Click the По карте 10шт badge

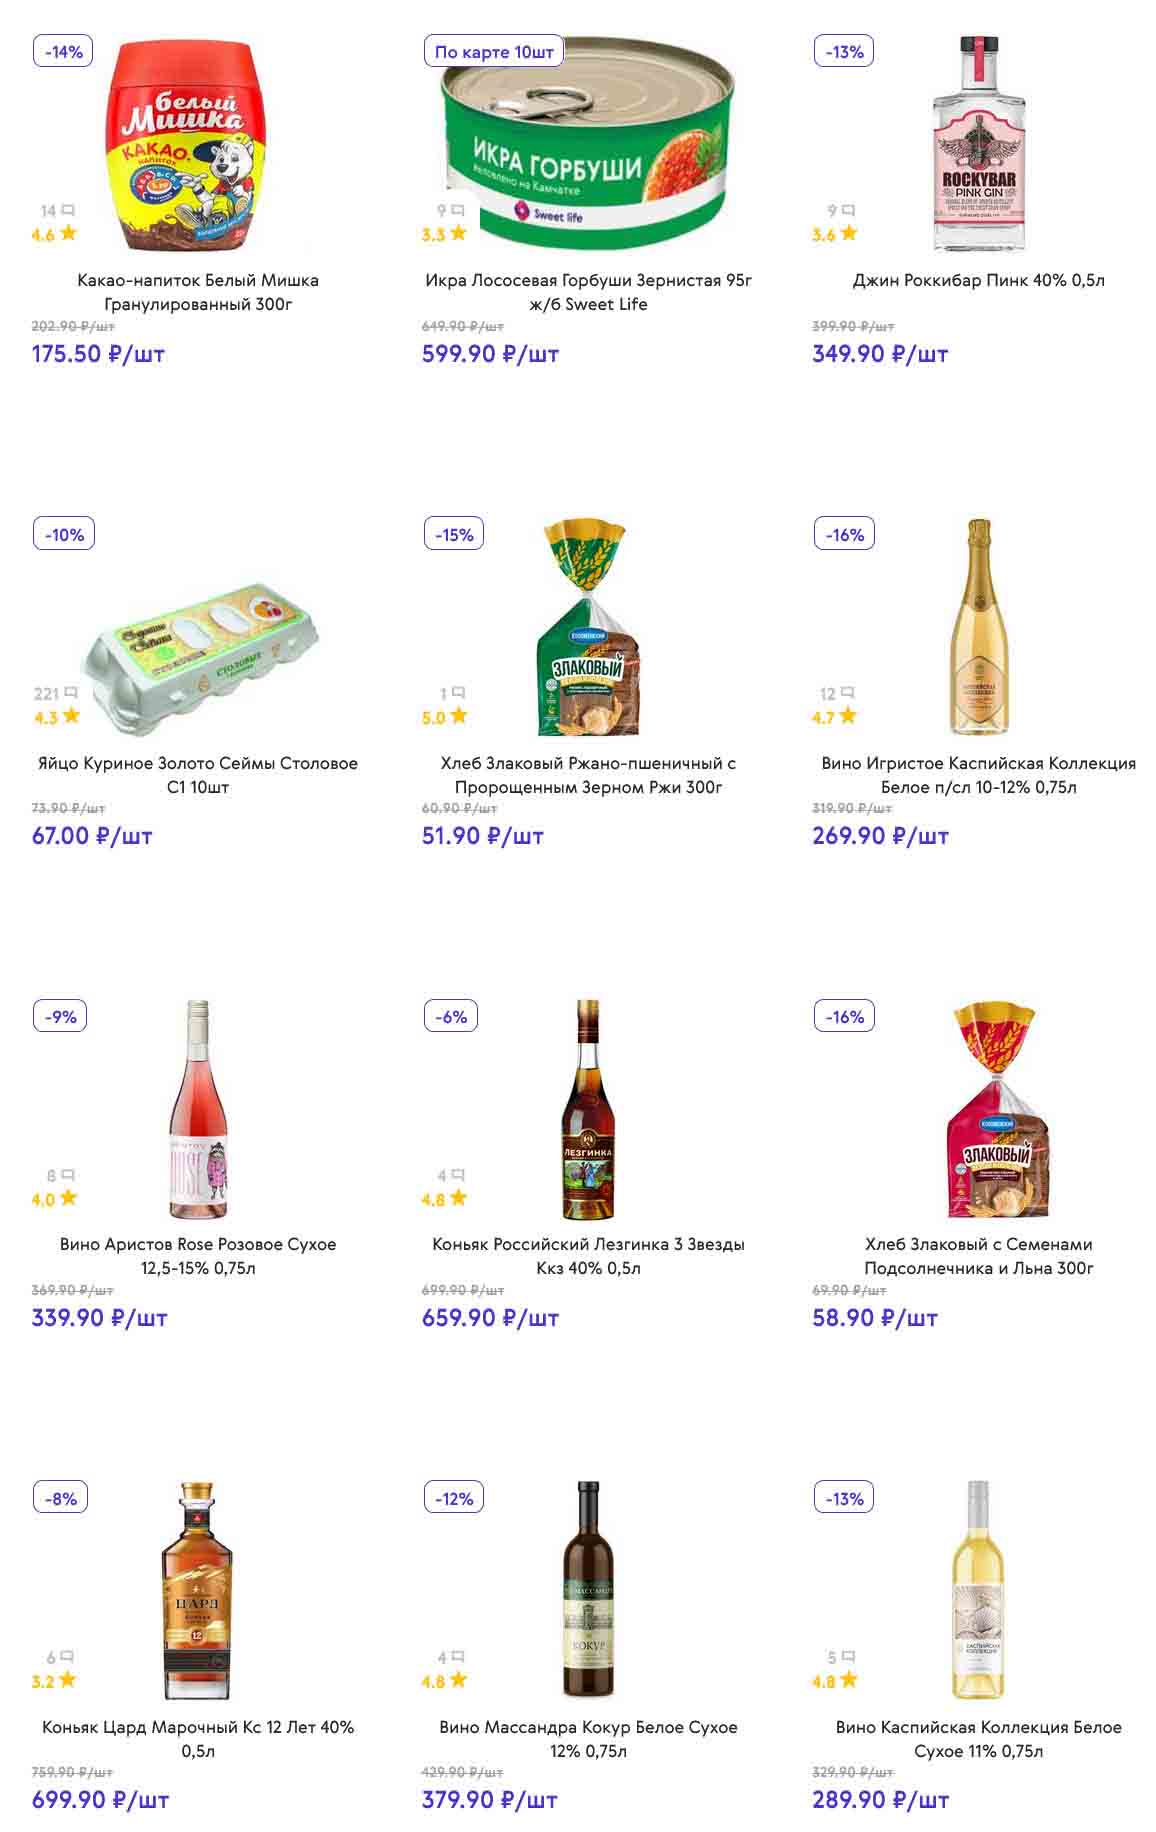tap(494, 52)
